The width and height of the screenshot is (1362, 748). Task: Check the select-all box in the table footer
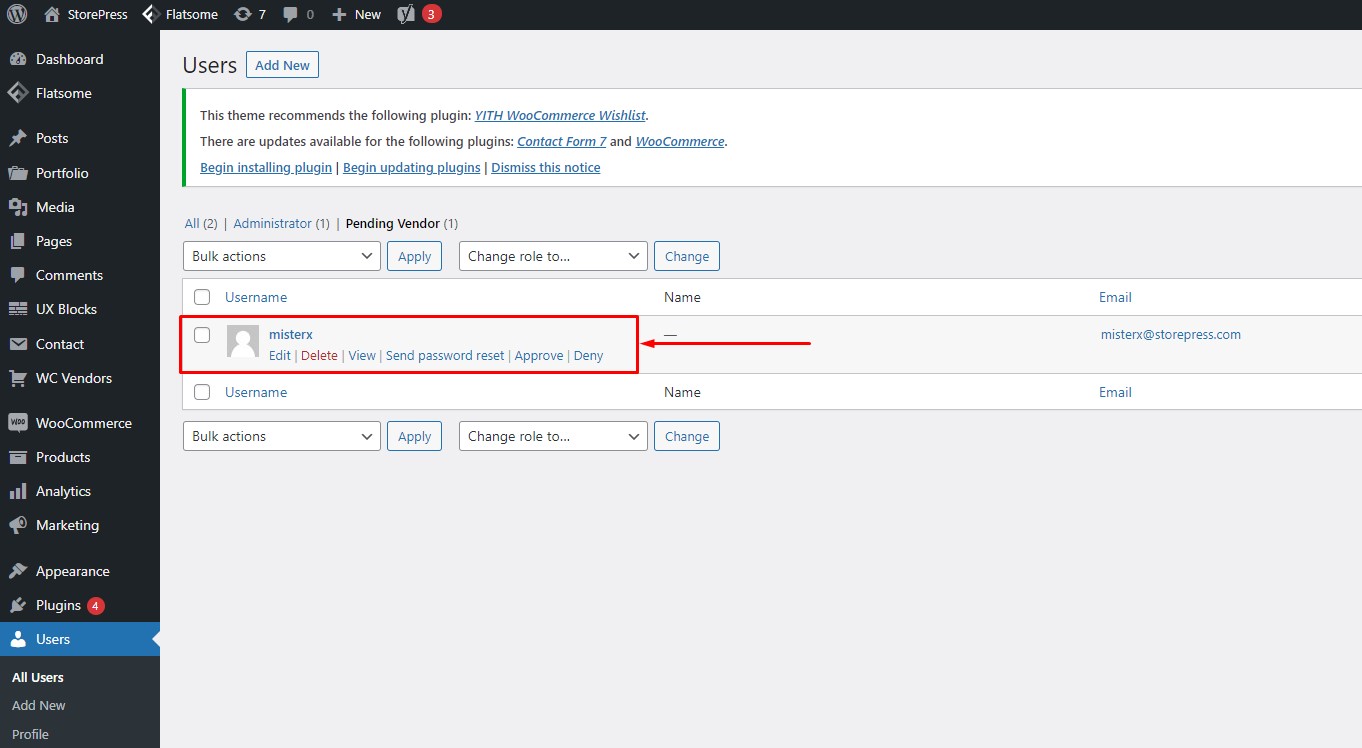click(x=202, y=392)
